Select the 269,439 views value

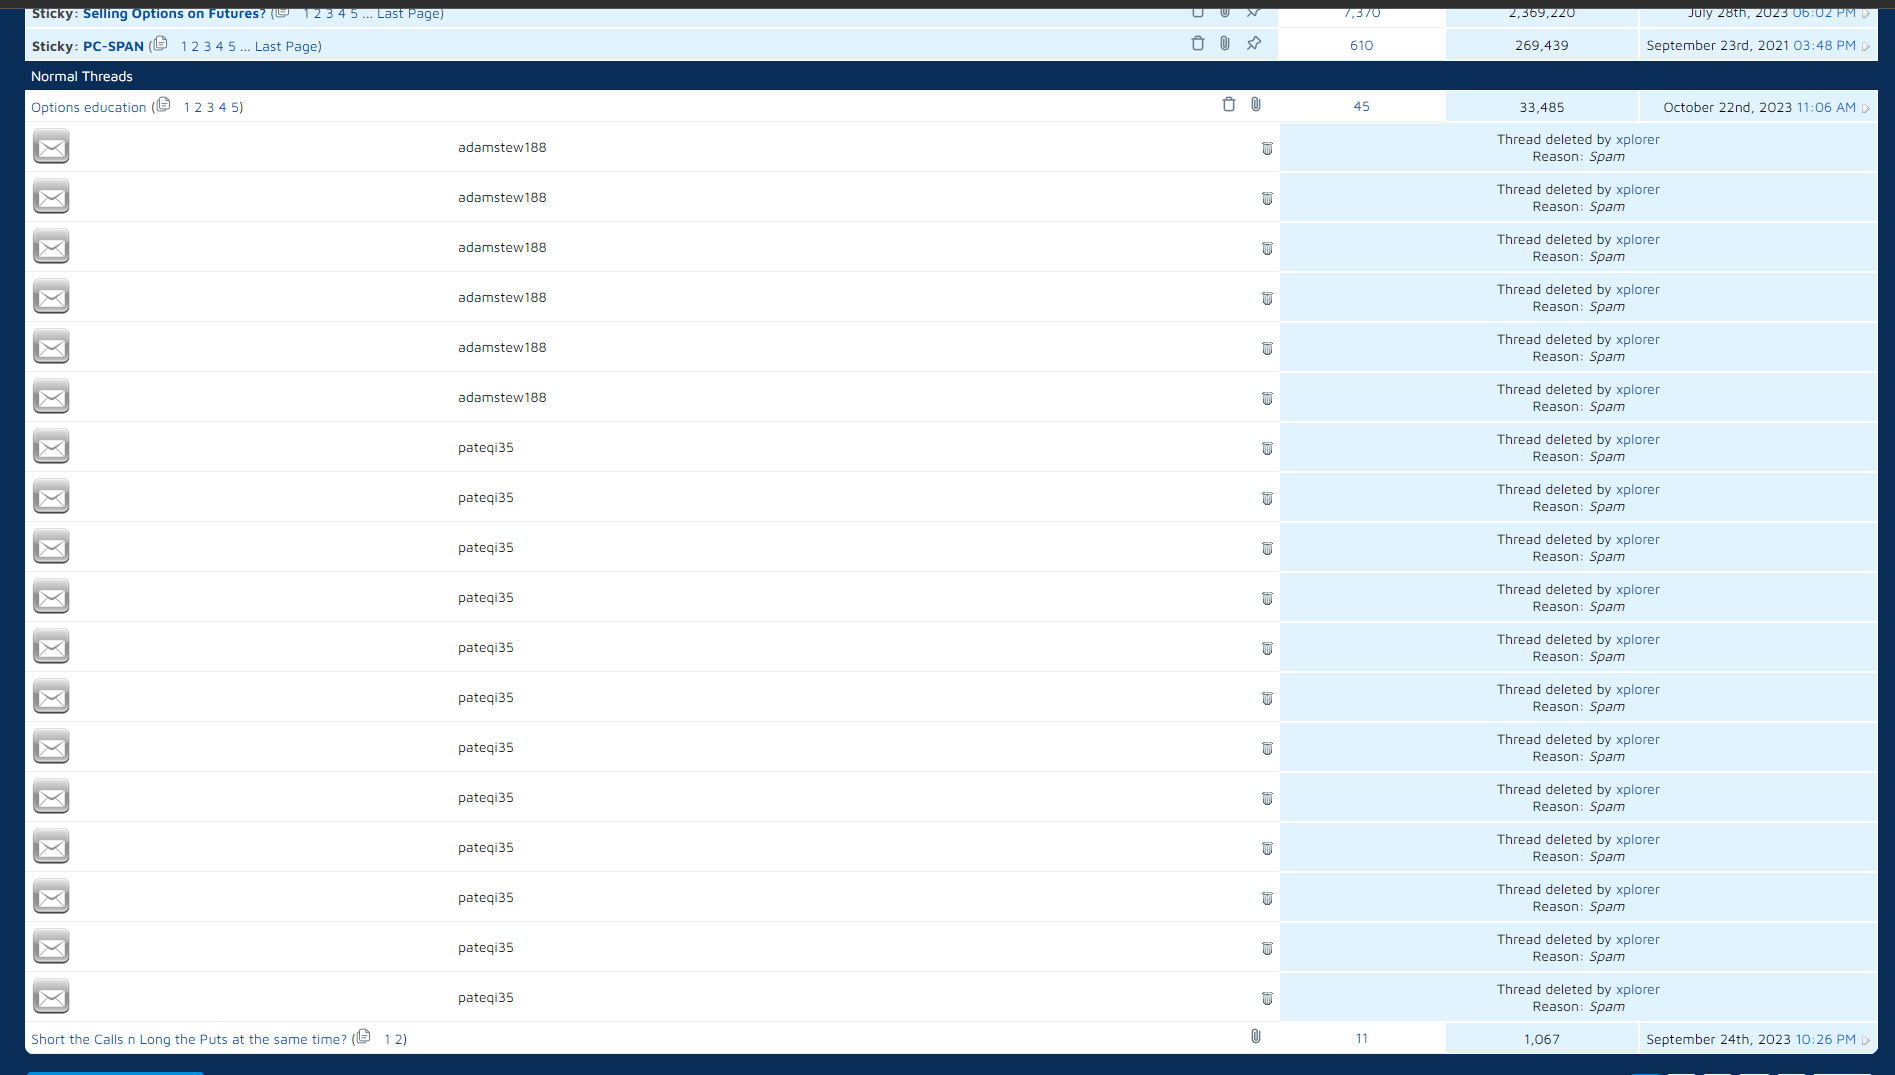(x=1541, y=45)
